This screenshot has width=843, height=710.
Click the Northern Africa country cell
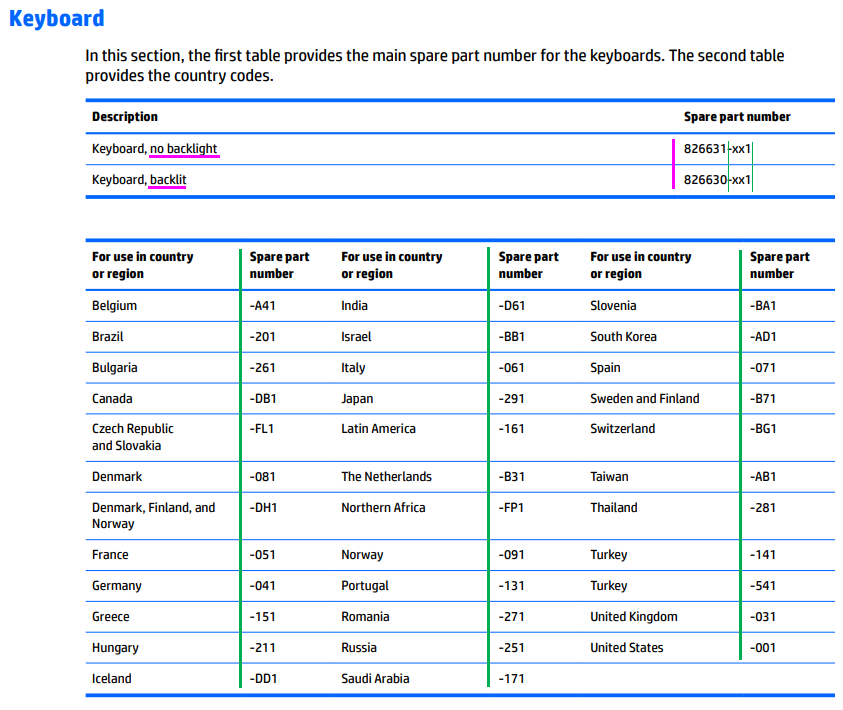(383, 507)
